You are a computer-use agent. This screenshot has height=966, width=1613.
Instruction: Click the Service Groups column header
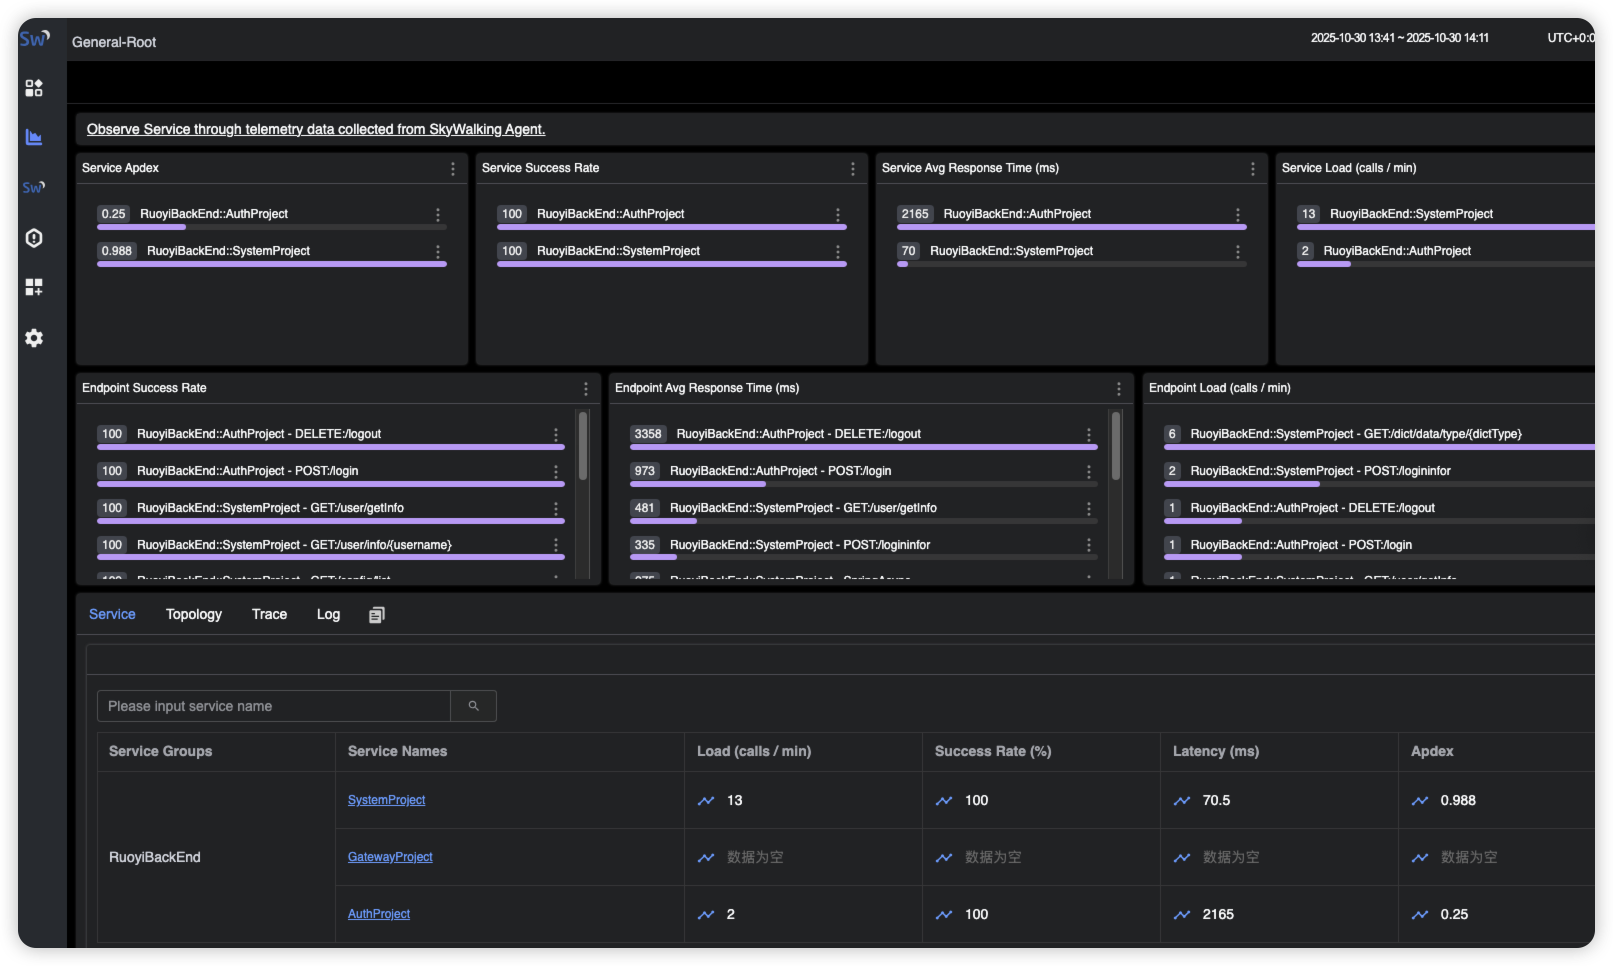click(160, 752)
